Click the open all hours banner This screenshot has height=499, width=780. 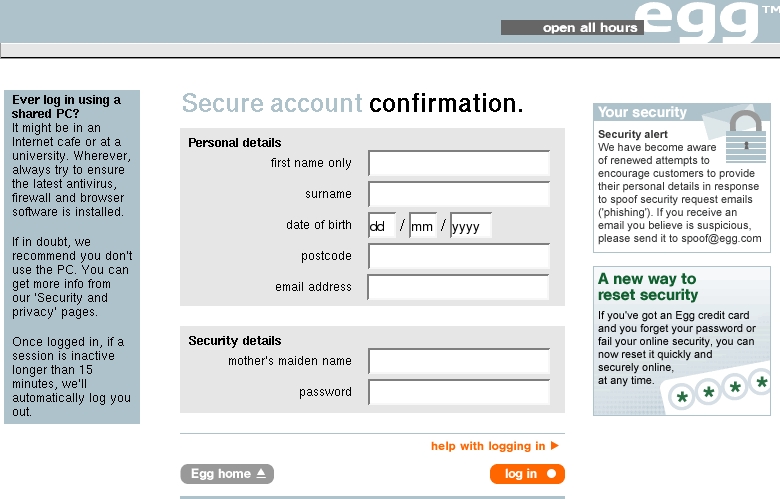tap(572, 28)
